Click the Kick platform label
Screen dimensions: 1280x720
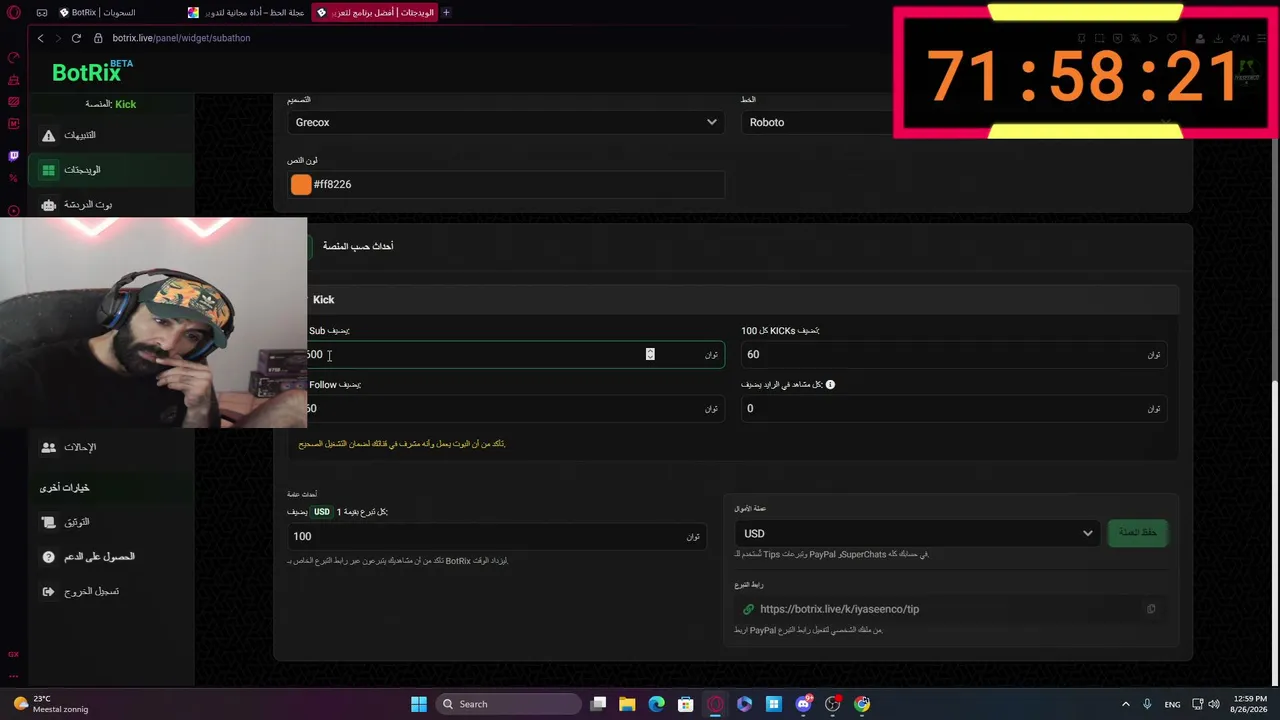323,300
